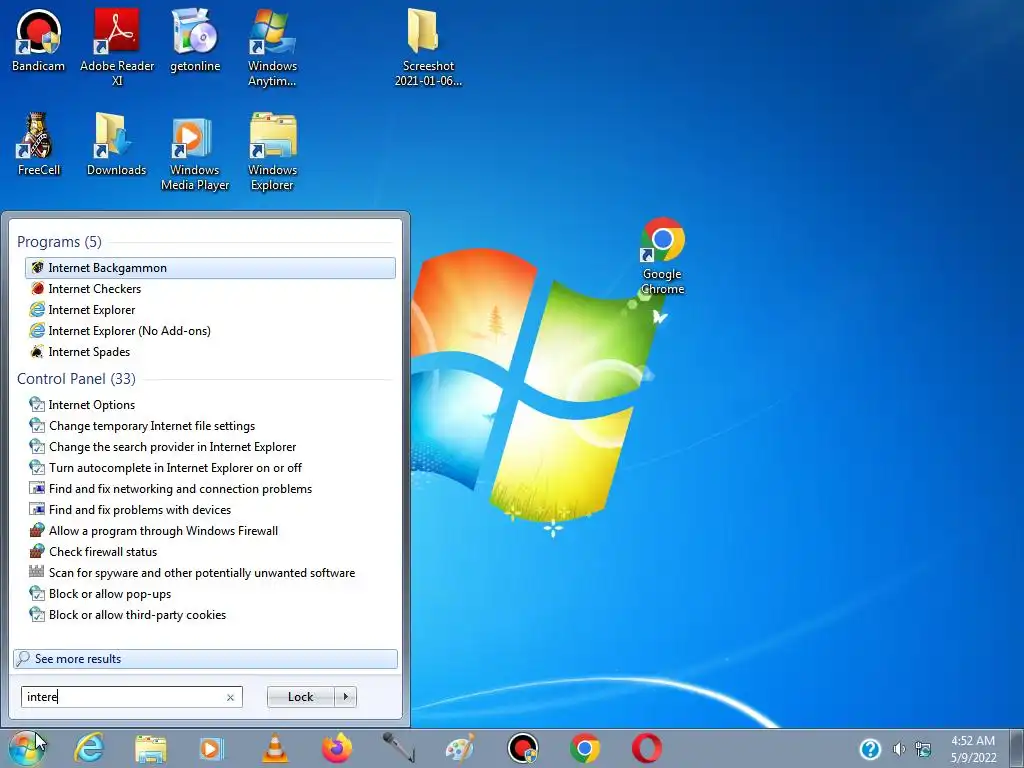1024x768 pixels.
Task: Click the clock showing 4:52 AM
Action: coord(973,749)
